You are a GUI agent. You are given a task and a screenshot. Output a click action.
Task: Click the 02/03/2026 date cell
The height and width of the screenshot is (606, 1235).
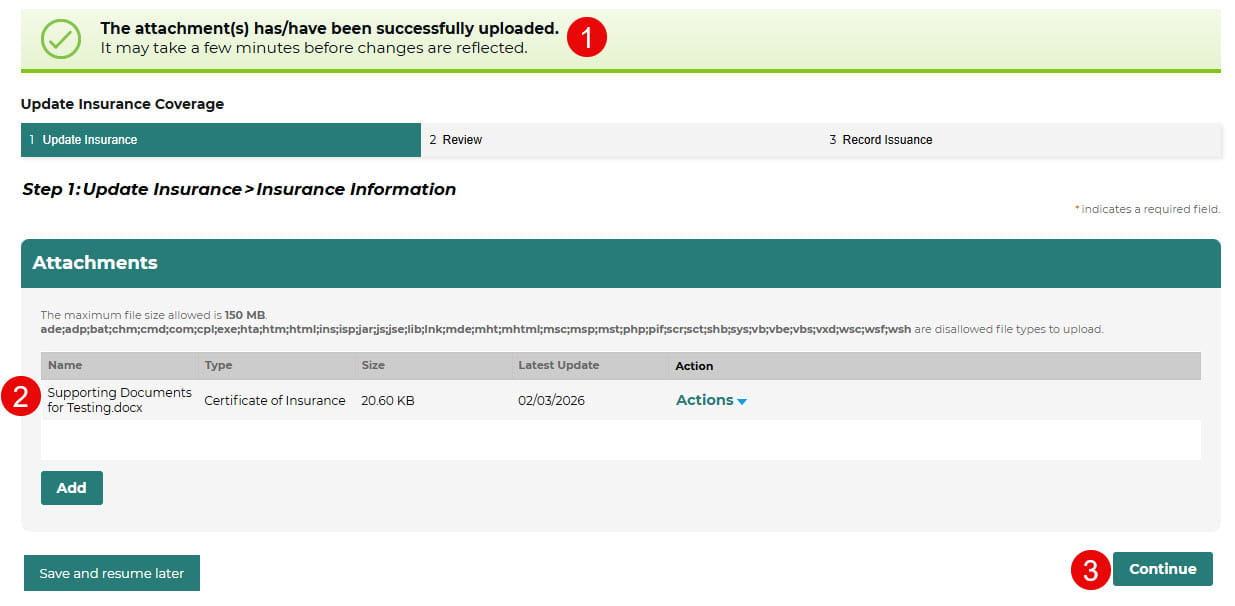(551, 400)
